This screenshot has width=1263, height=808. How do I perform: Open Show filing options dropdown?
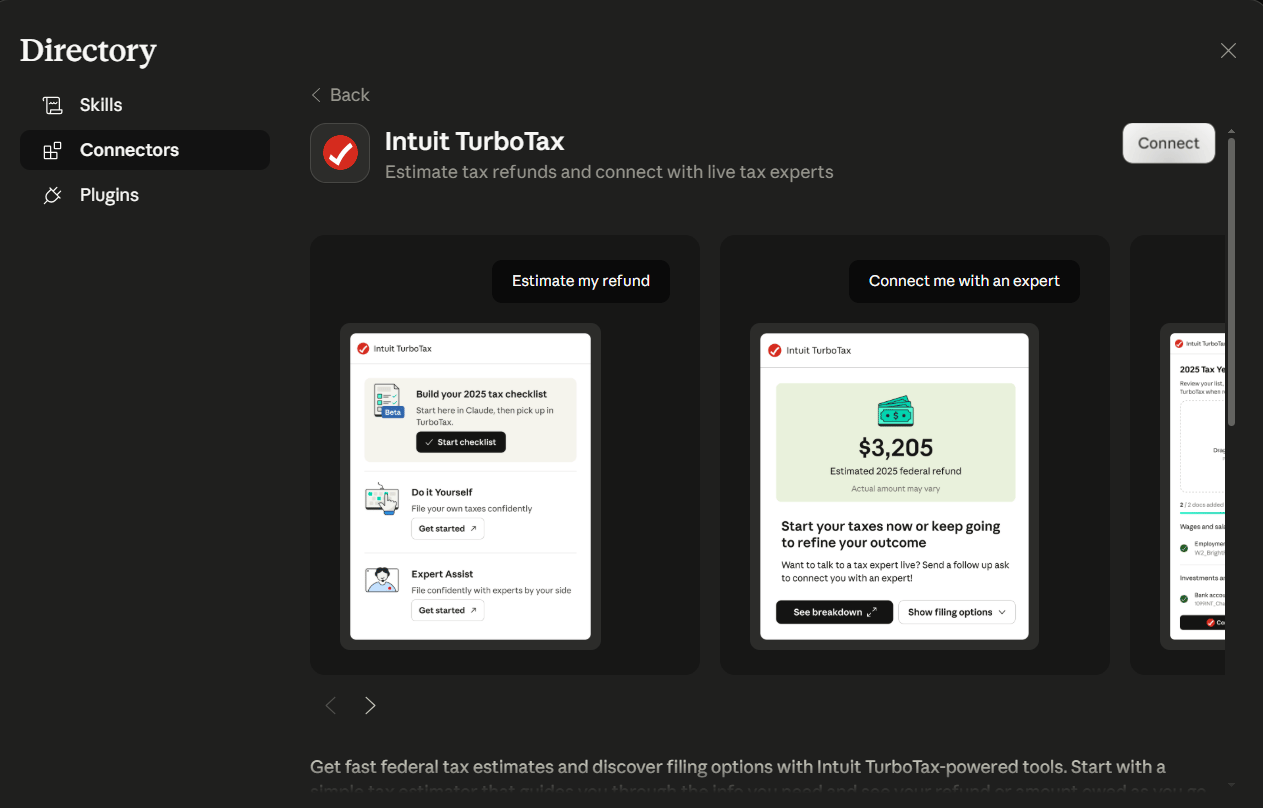click(957, 612)
